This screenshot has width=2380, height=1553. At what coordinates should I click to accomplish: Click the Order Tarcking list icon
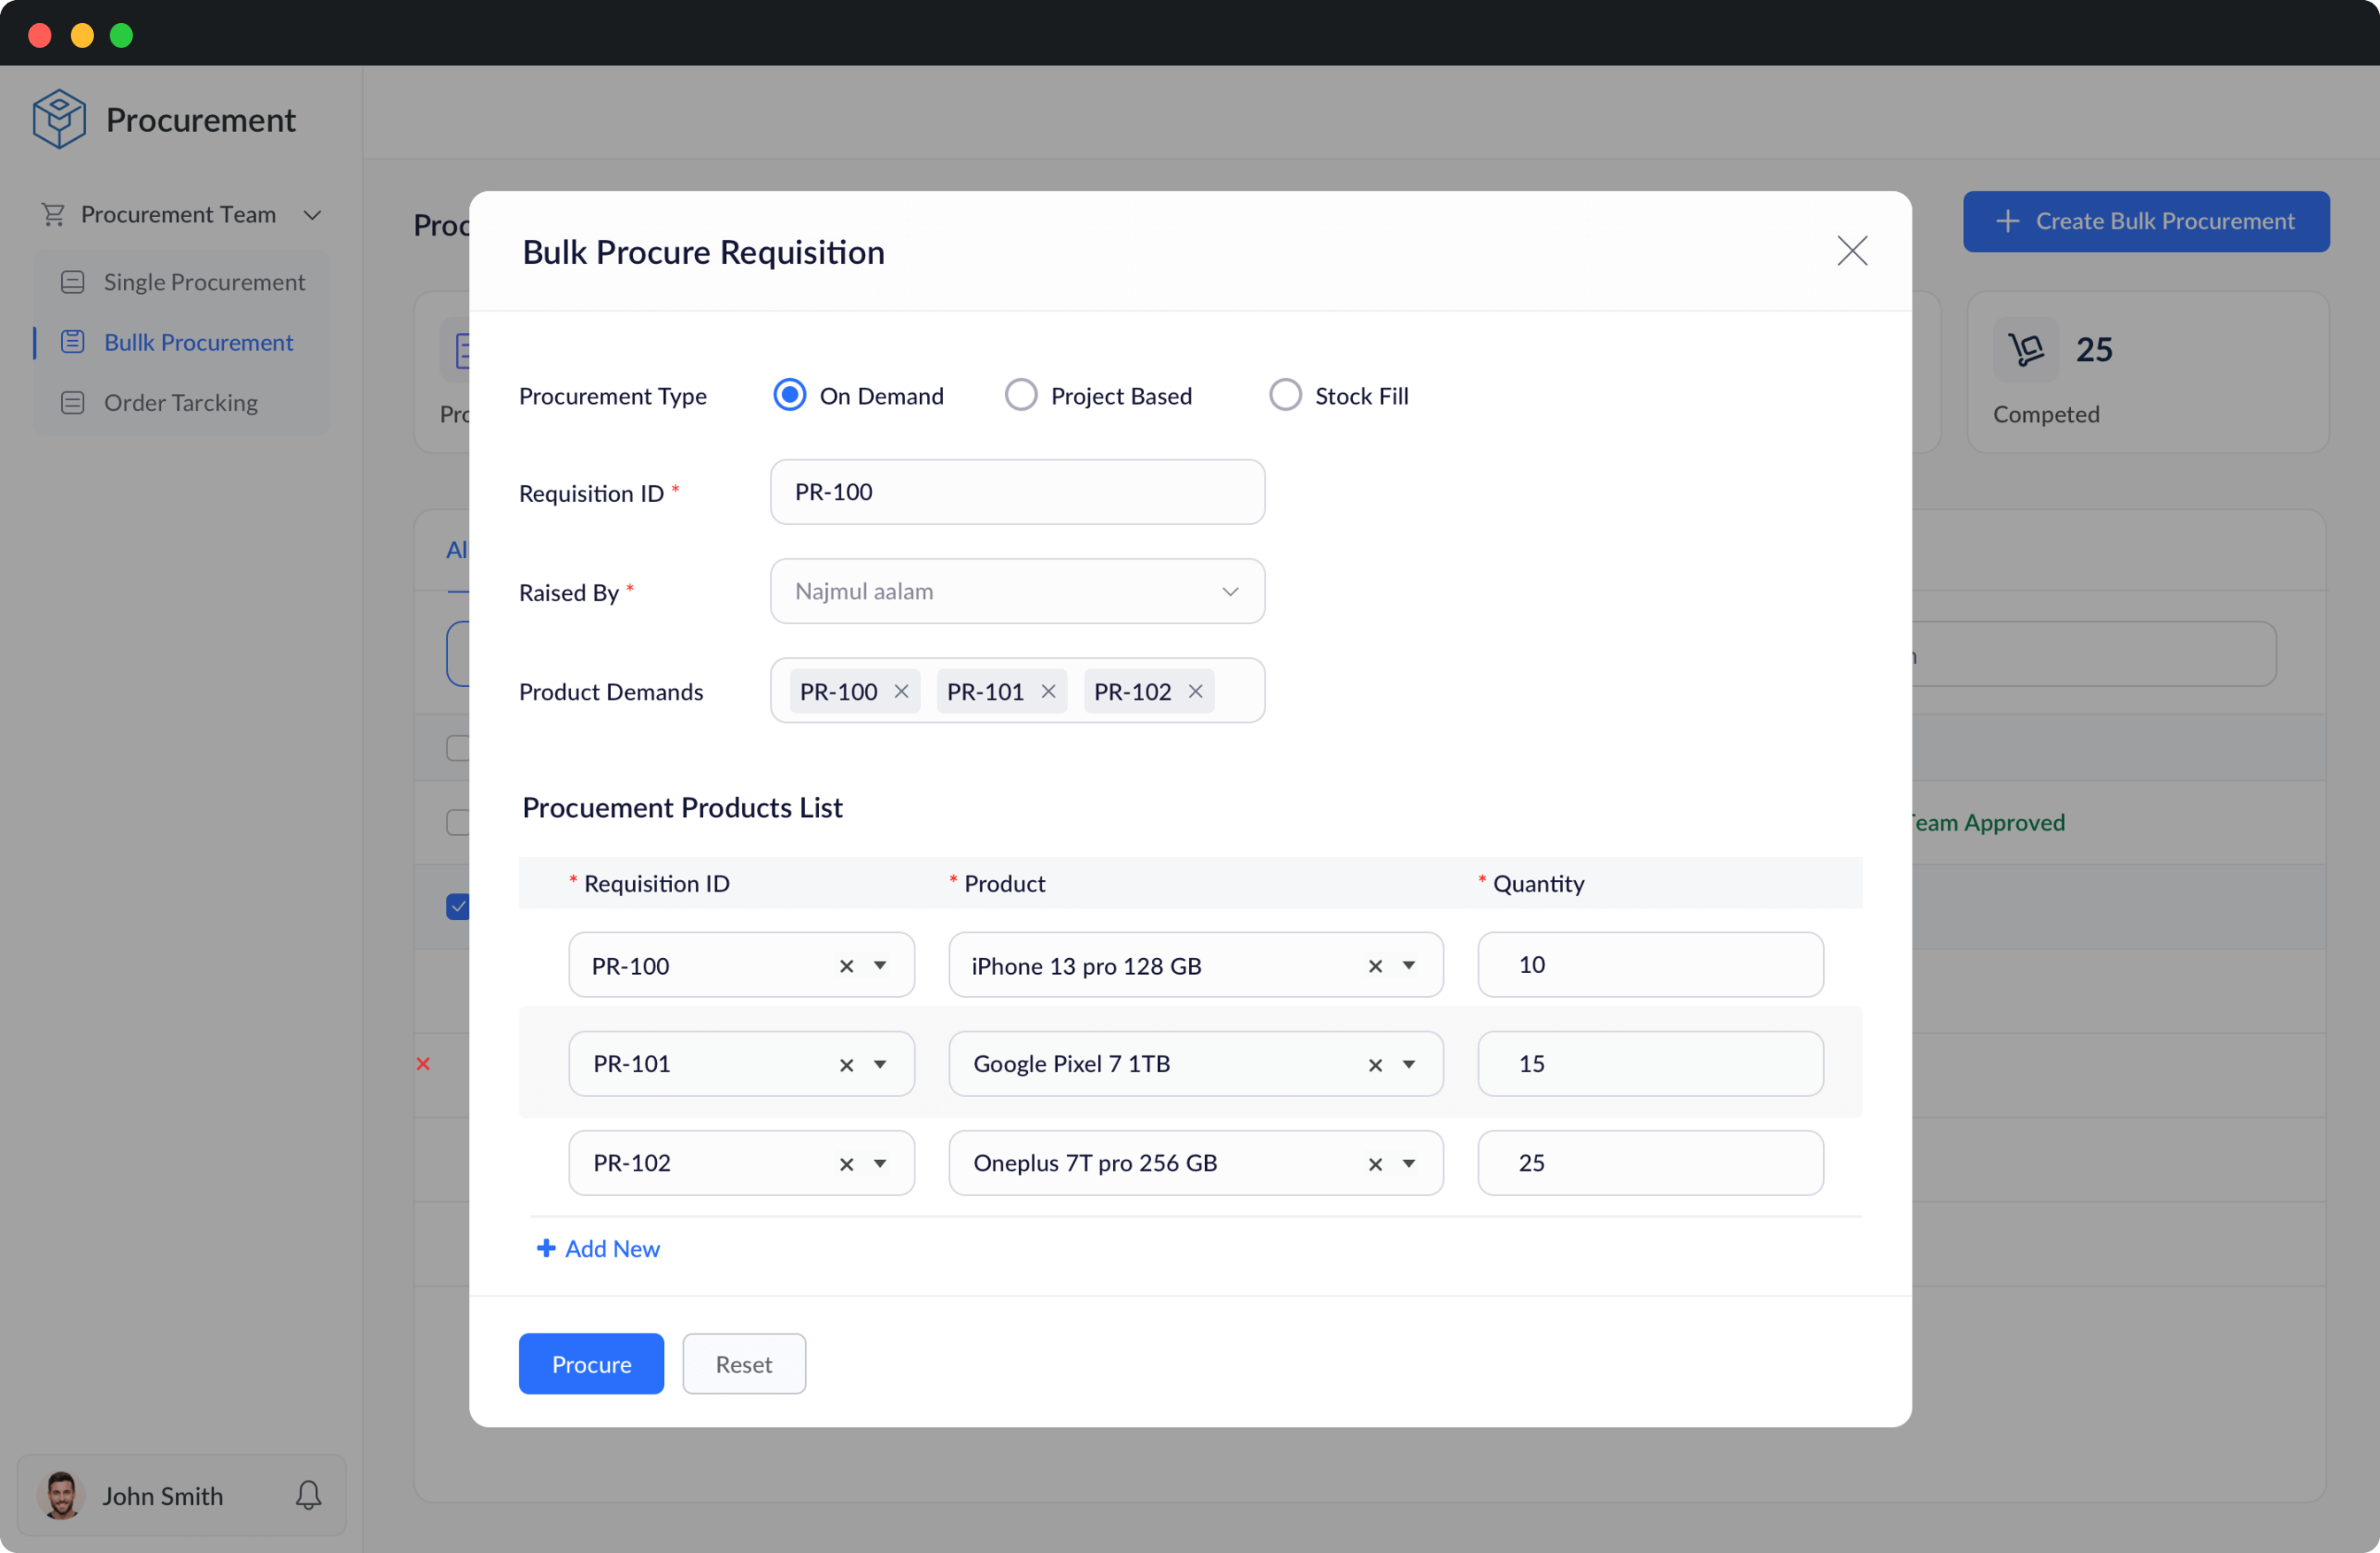73,402
